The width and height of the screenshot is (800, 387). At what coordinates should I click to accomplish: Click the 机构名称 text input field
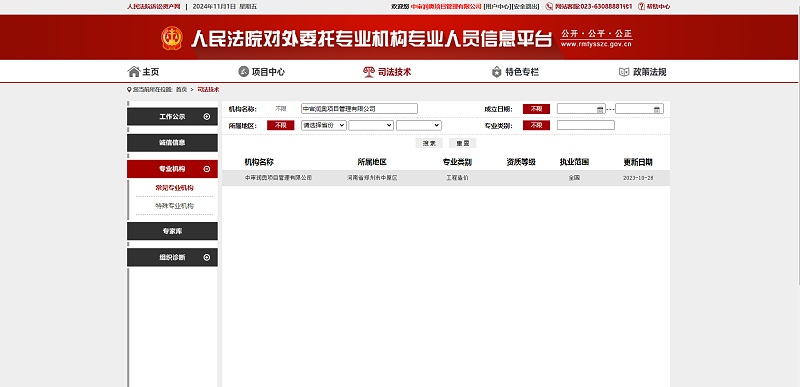pyautogui.click(x=359, y=109)
